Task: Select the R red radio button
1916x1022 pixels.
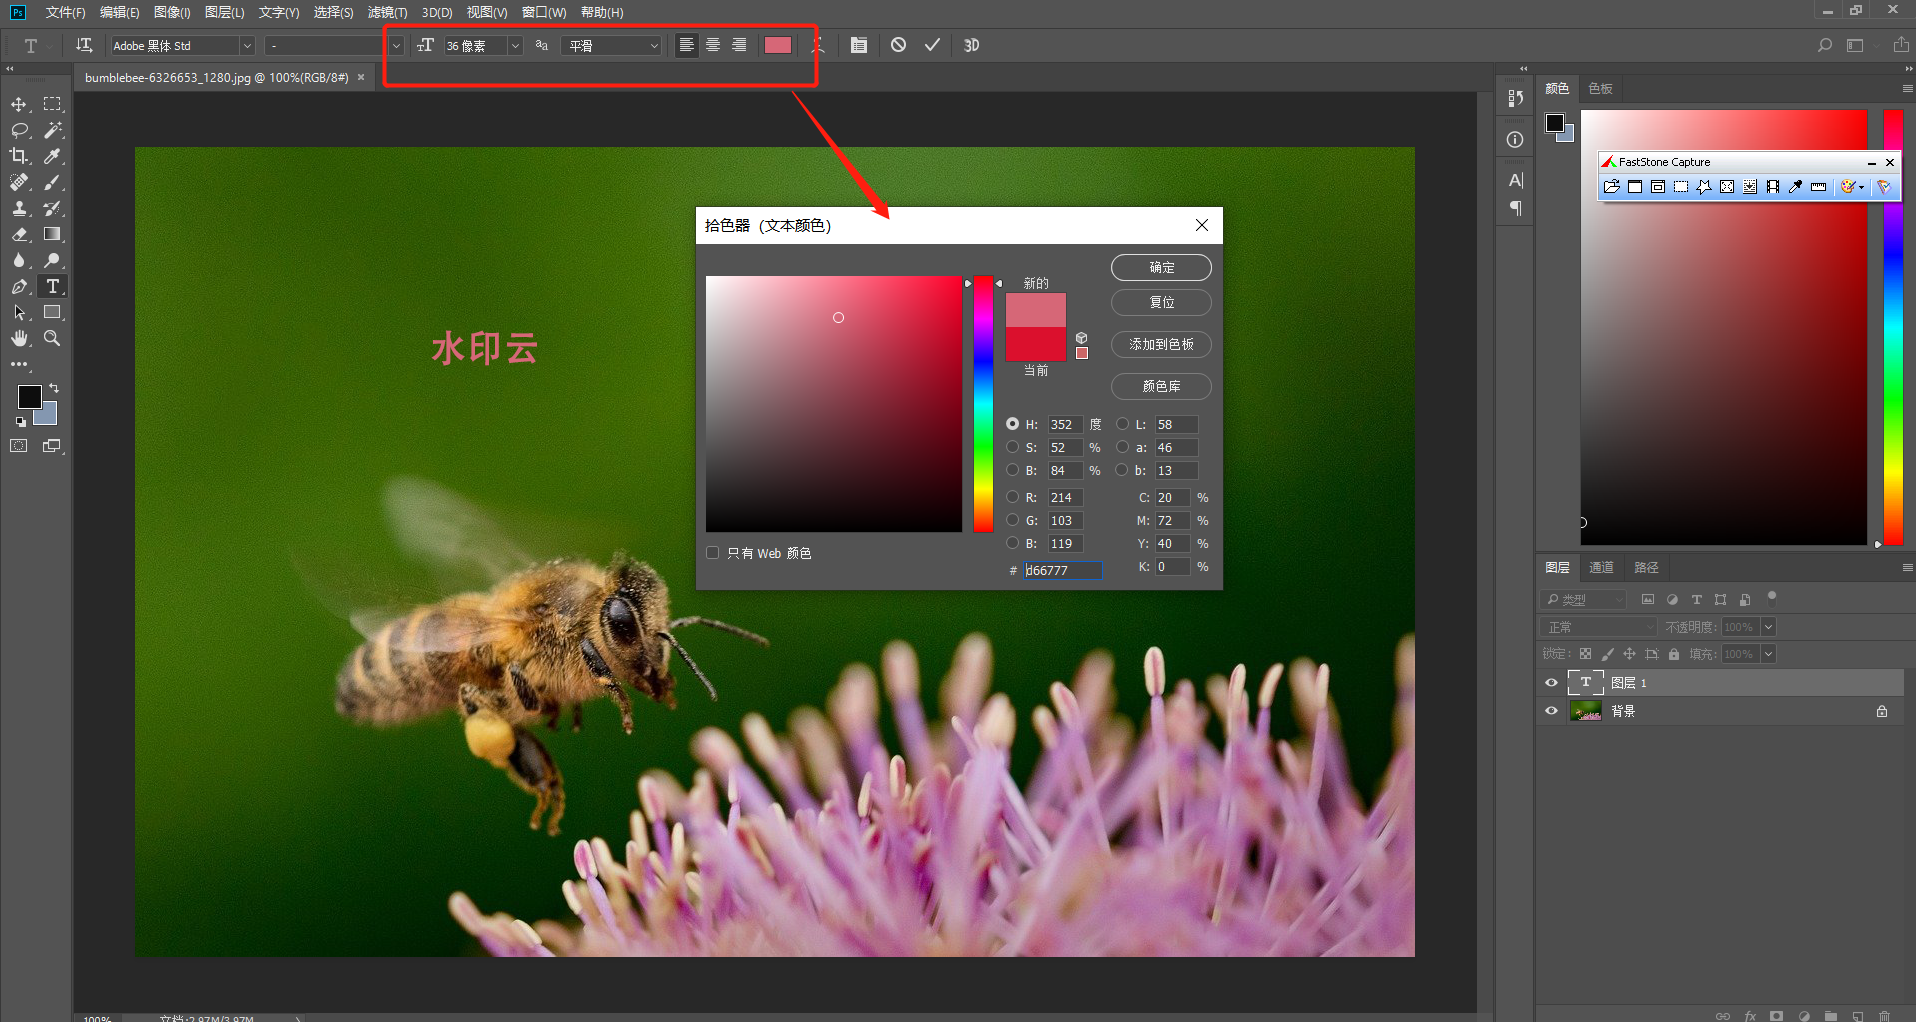Action: [x=1013, y=497]
